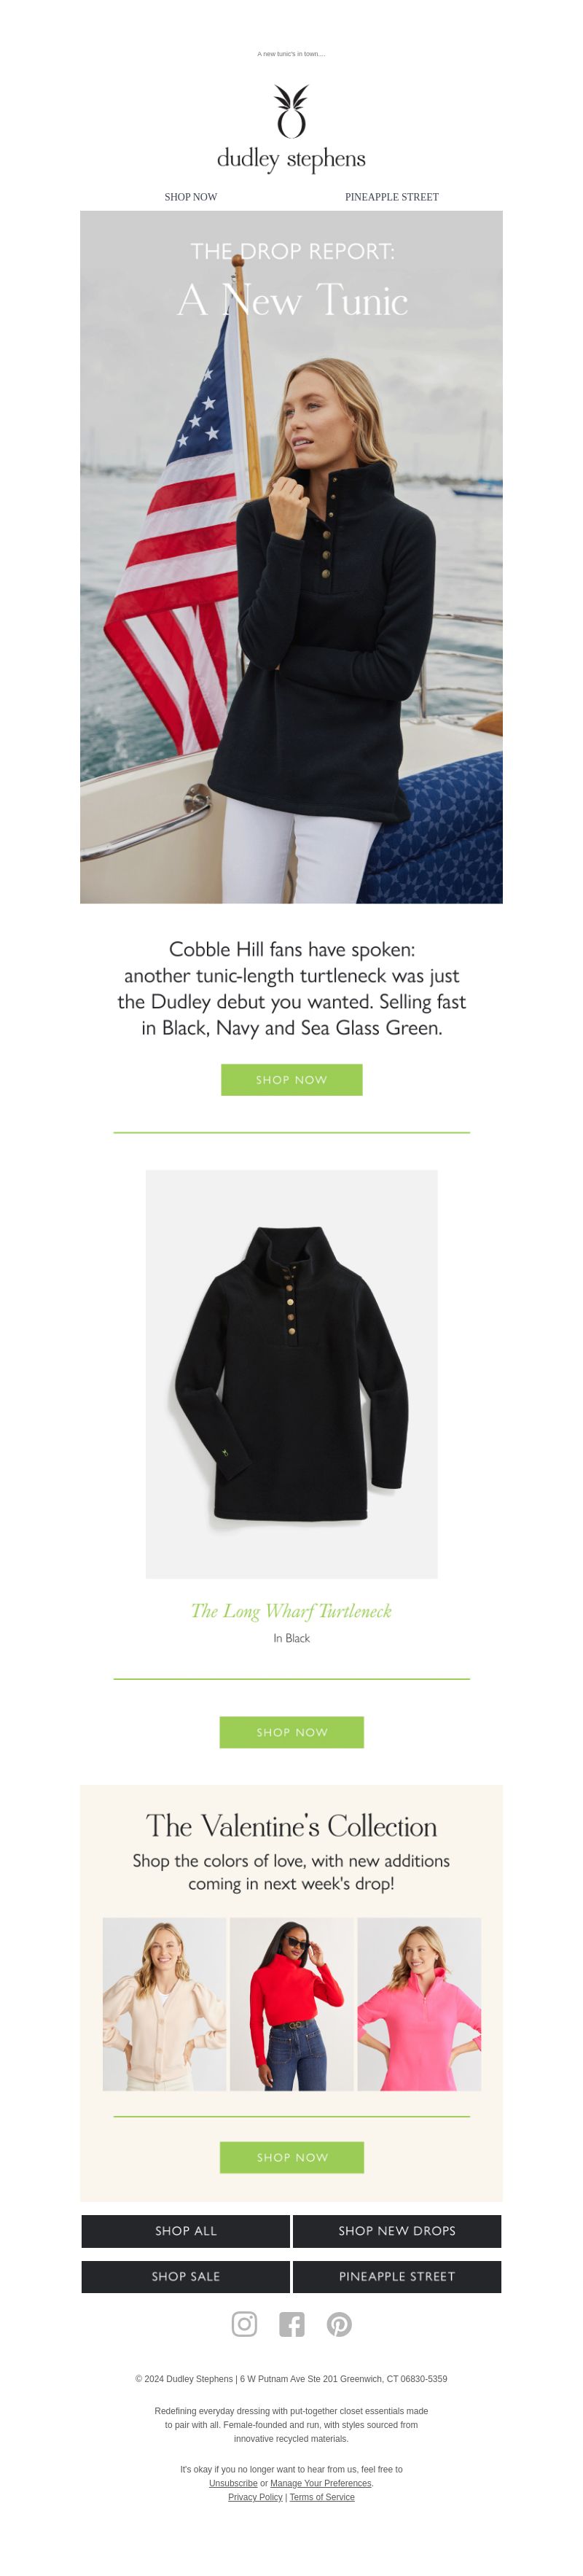
Task: Open the PINEAPPLE STREET header link
Action: tap(392, 197)
